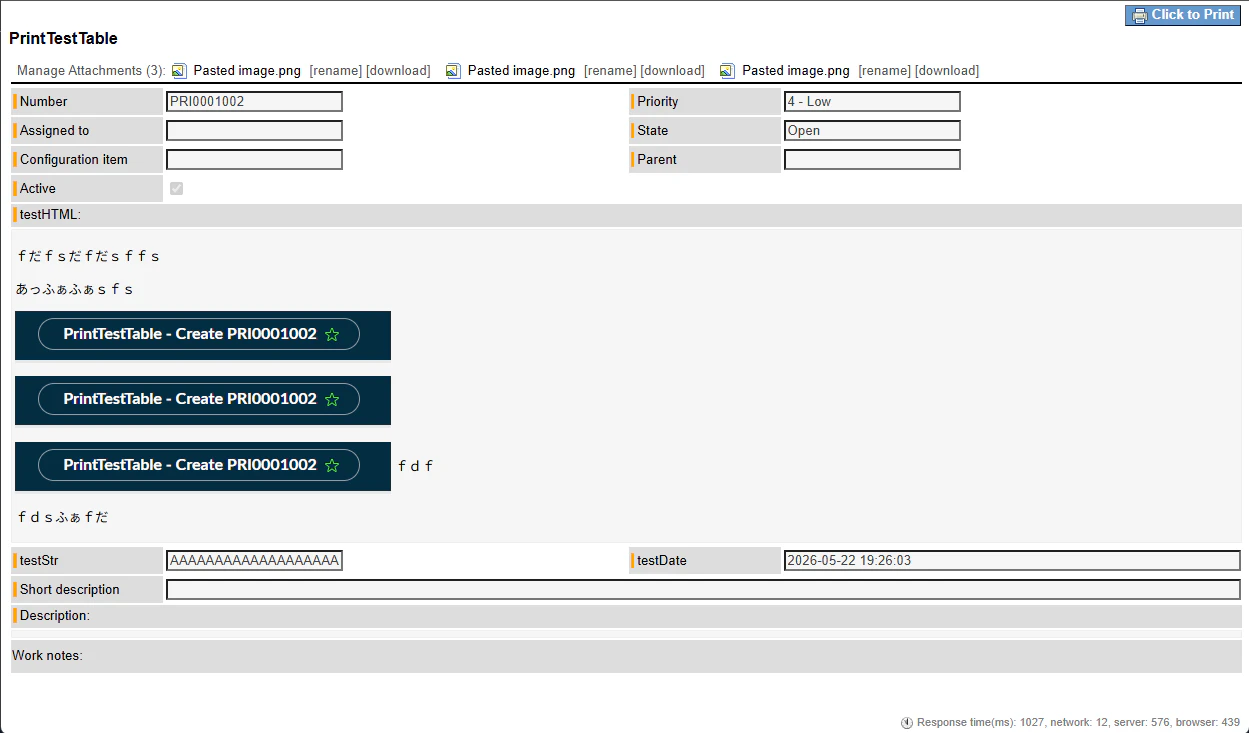This screenshot has height=733, width=1249.
Task: Click the testDate field showing 2026-05-22 19:26:03
Action: coord(1012,560)
